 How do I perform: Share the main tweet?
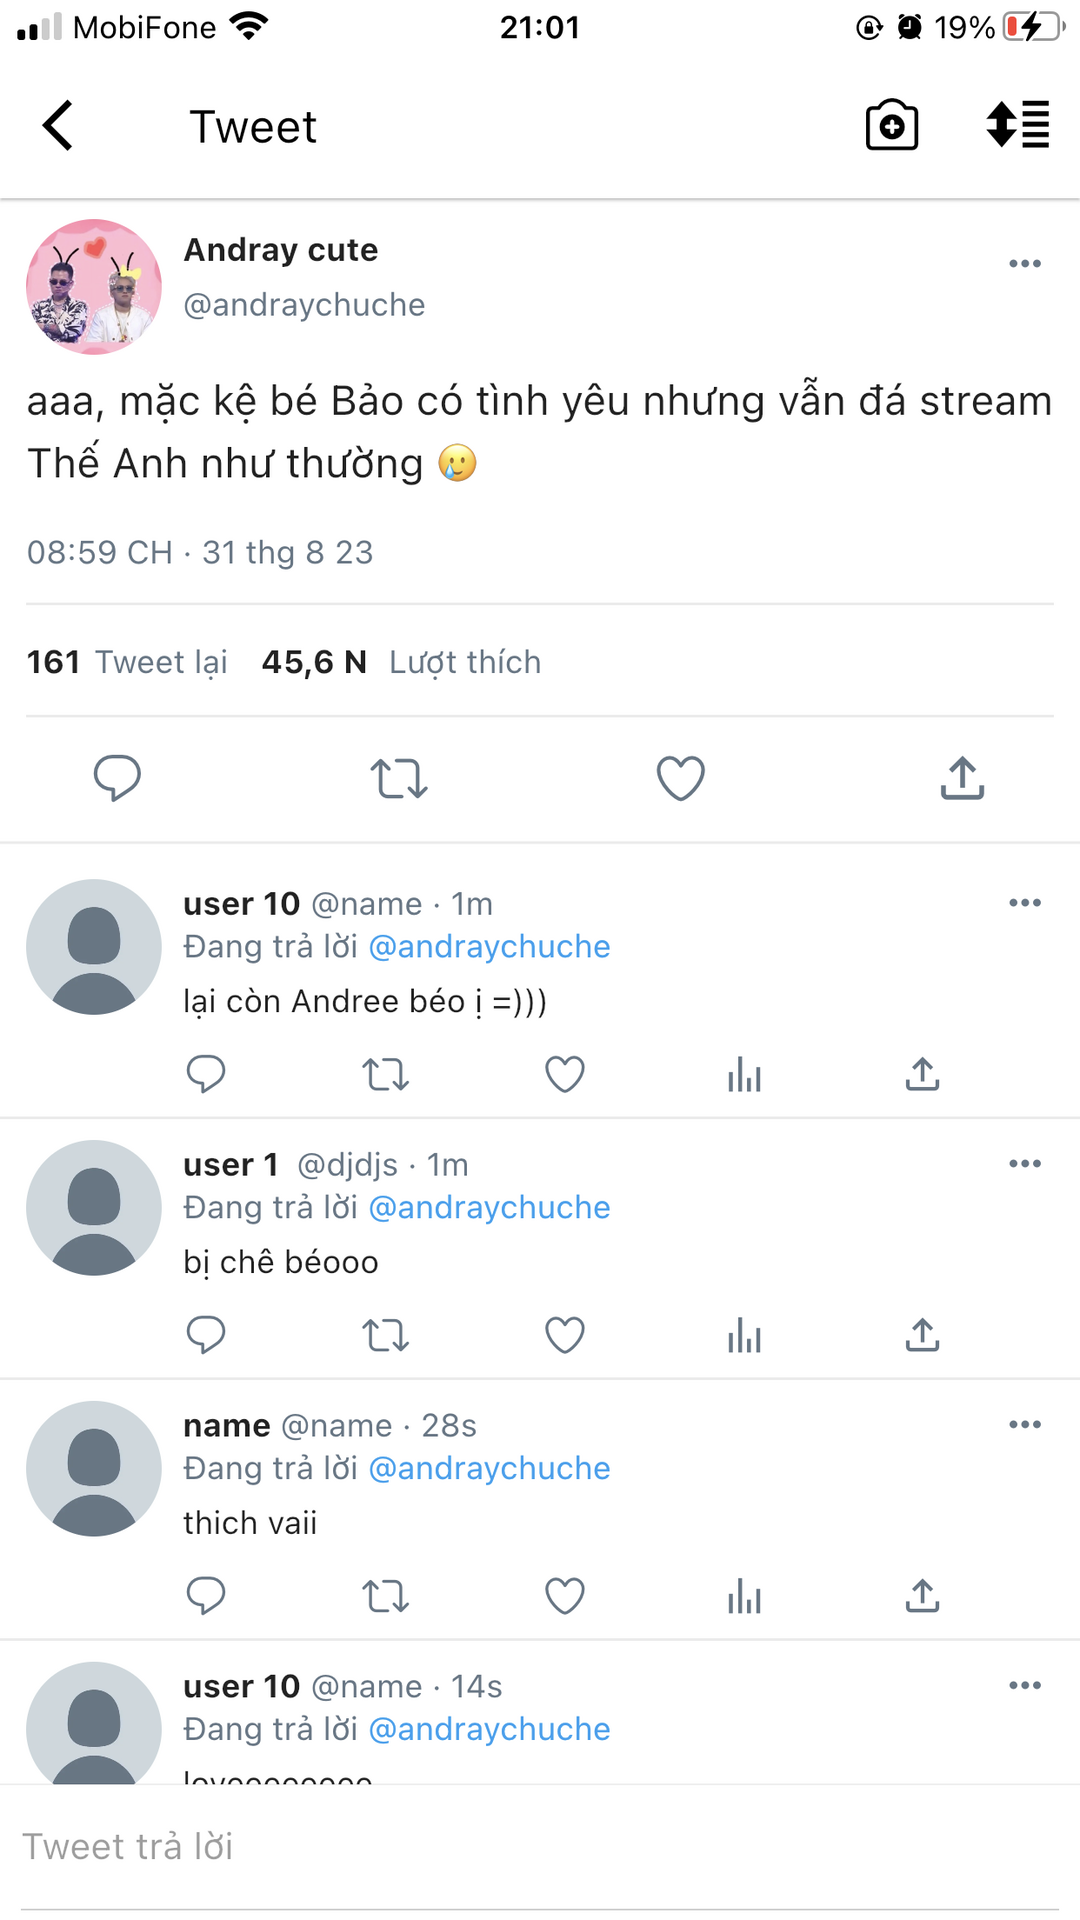coord(962,778)
